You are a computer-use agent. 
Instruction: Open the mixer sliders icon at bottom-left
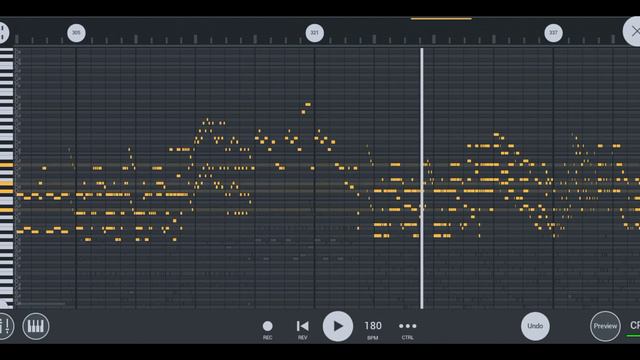tap(5, 326)
